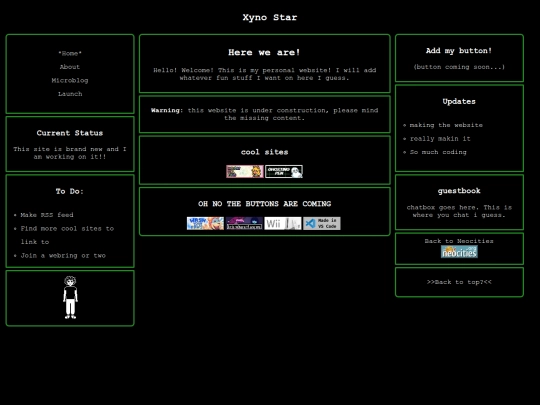
Task: Click the Wii button badge
Action: tap(283, 223)
